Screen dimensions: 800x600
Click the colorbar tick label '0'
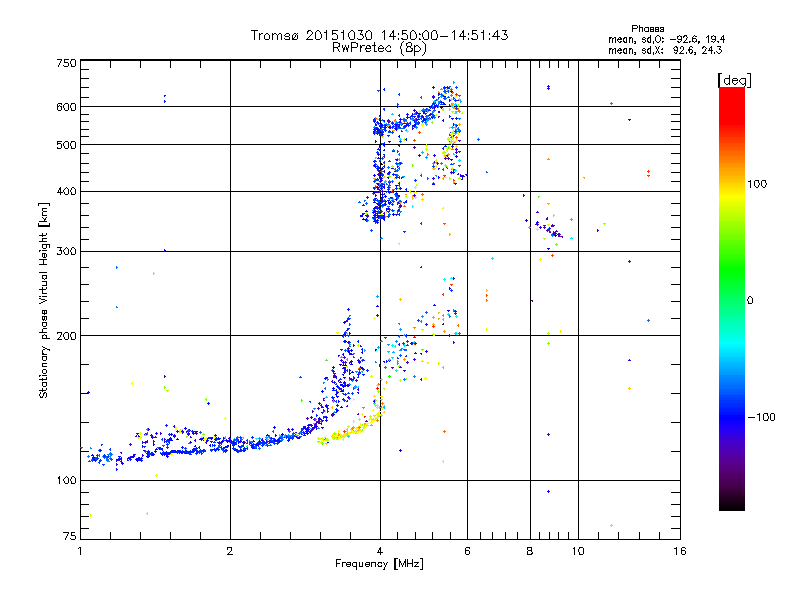click(x=750, y=301)
